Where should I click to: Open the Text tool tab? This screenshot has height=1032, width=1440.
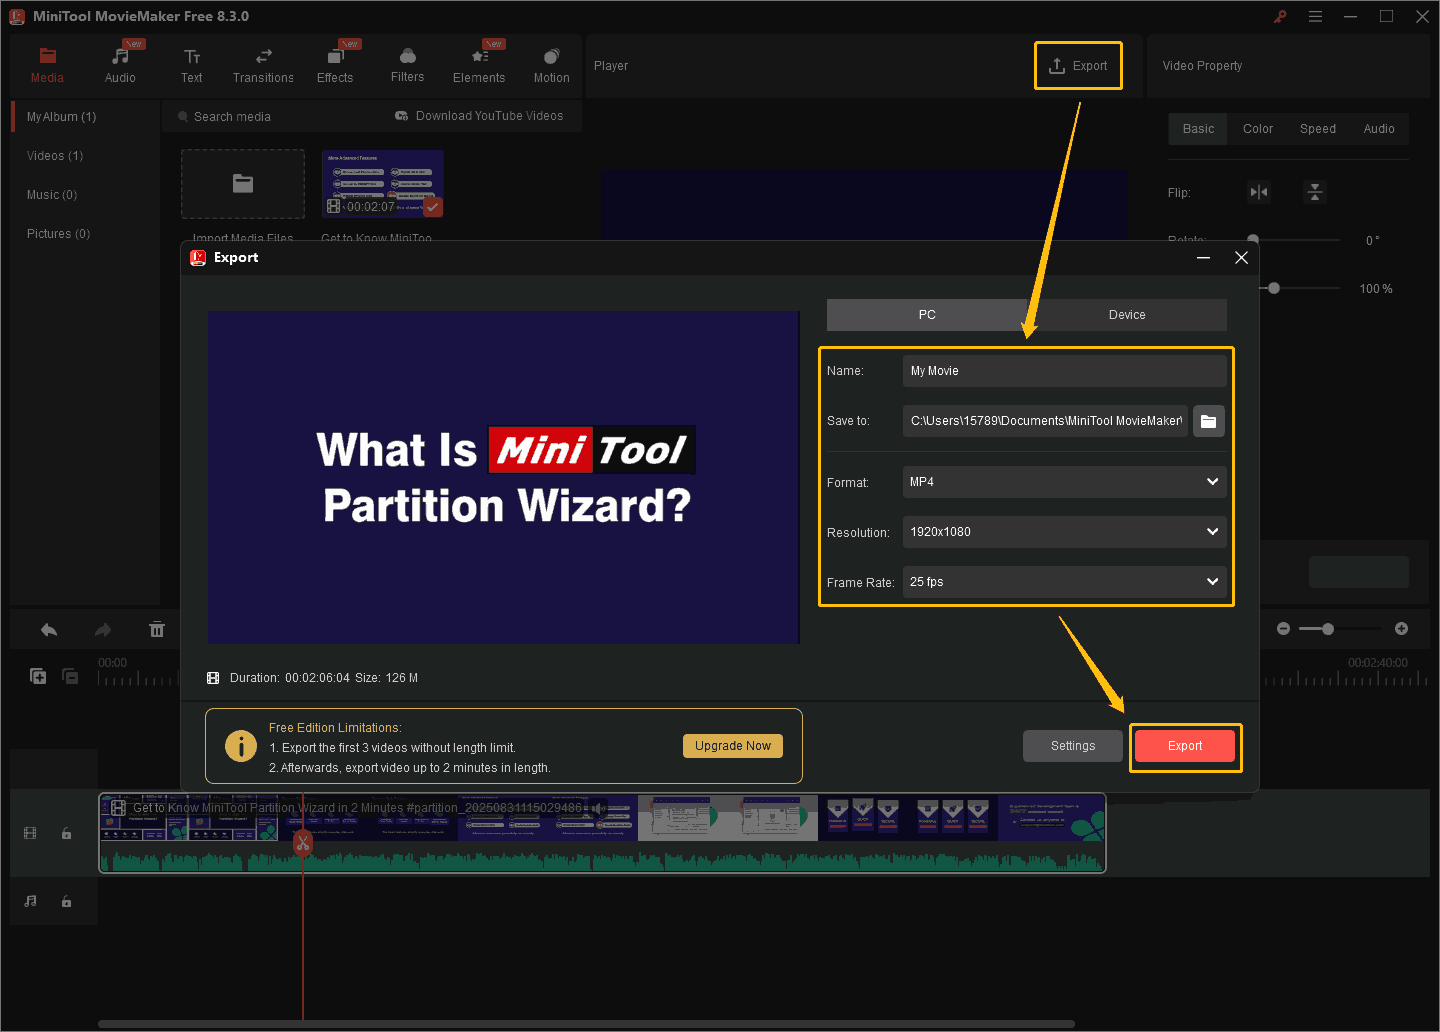192,65
